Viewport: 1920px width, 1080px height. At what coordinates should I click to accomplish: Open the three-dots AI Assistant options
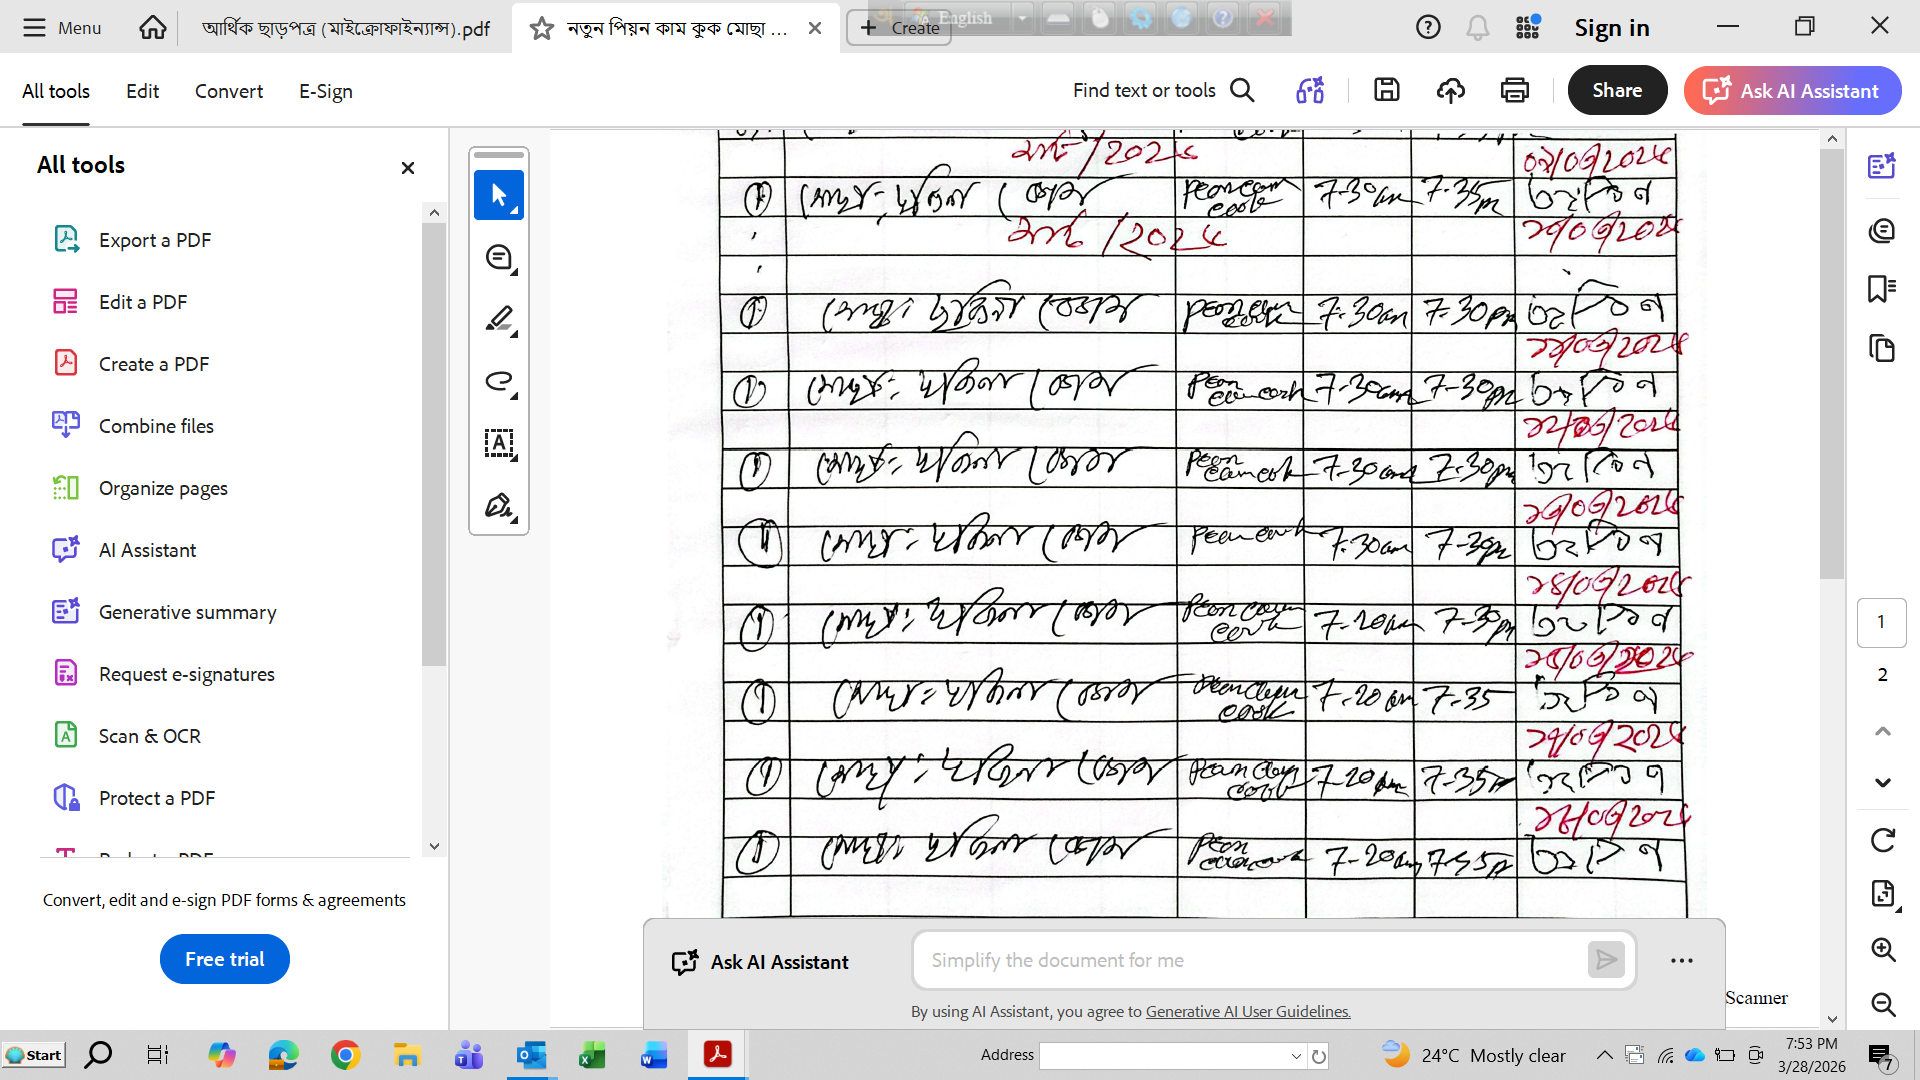tap(1681, 961)
